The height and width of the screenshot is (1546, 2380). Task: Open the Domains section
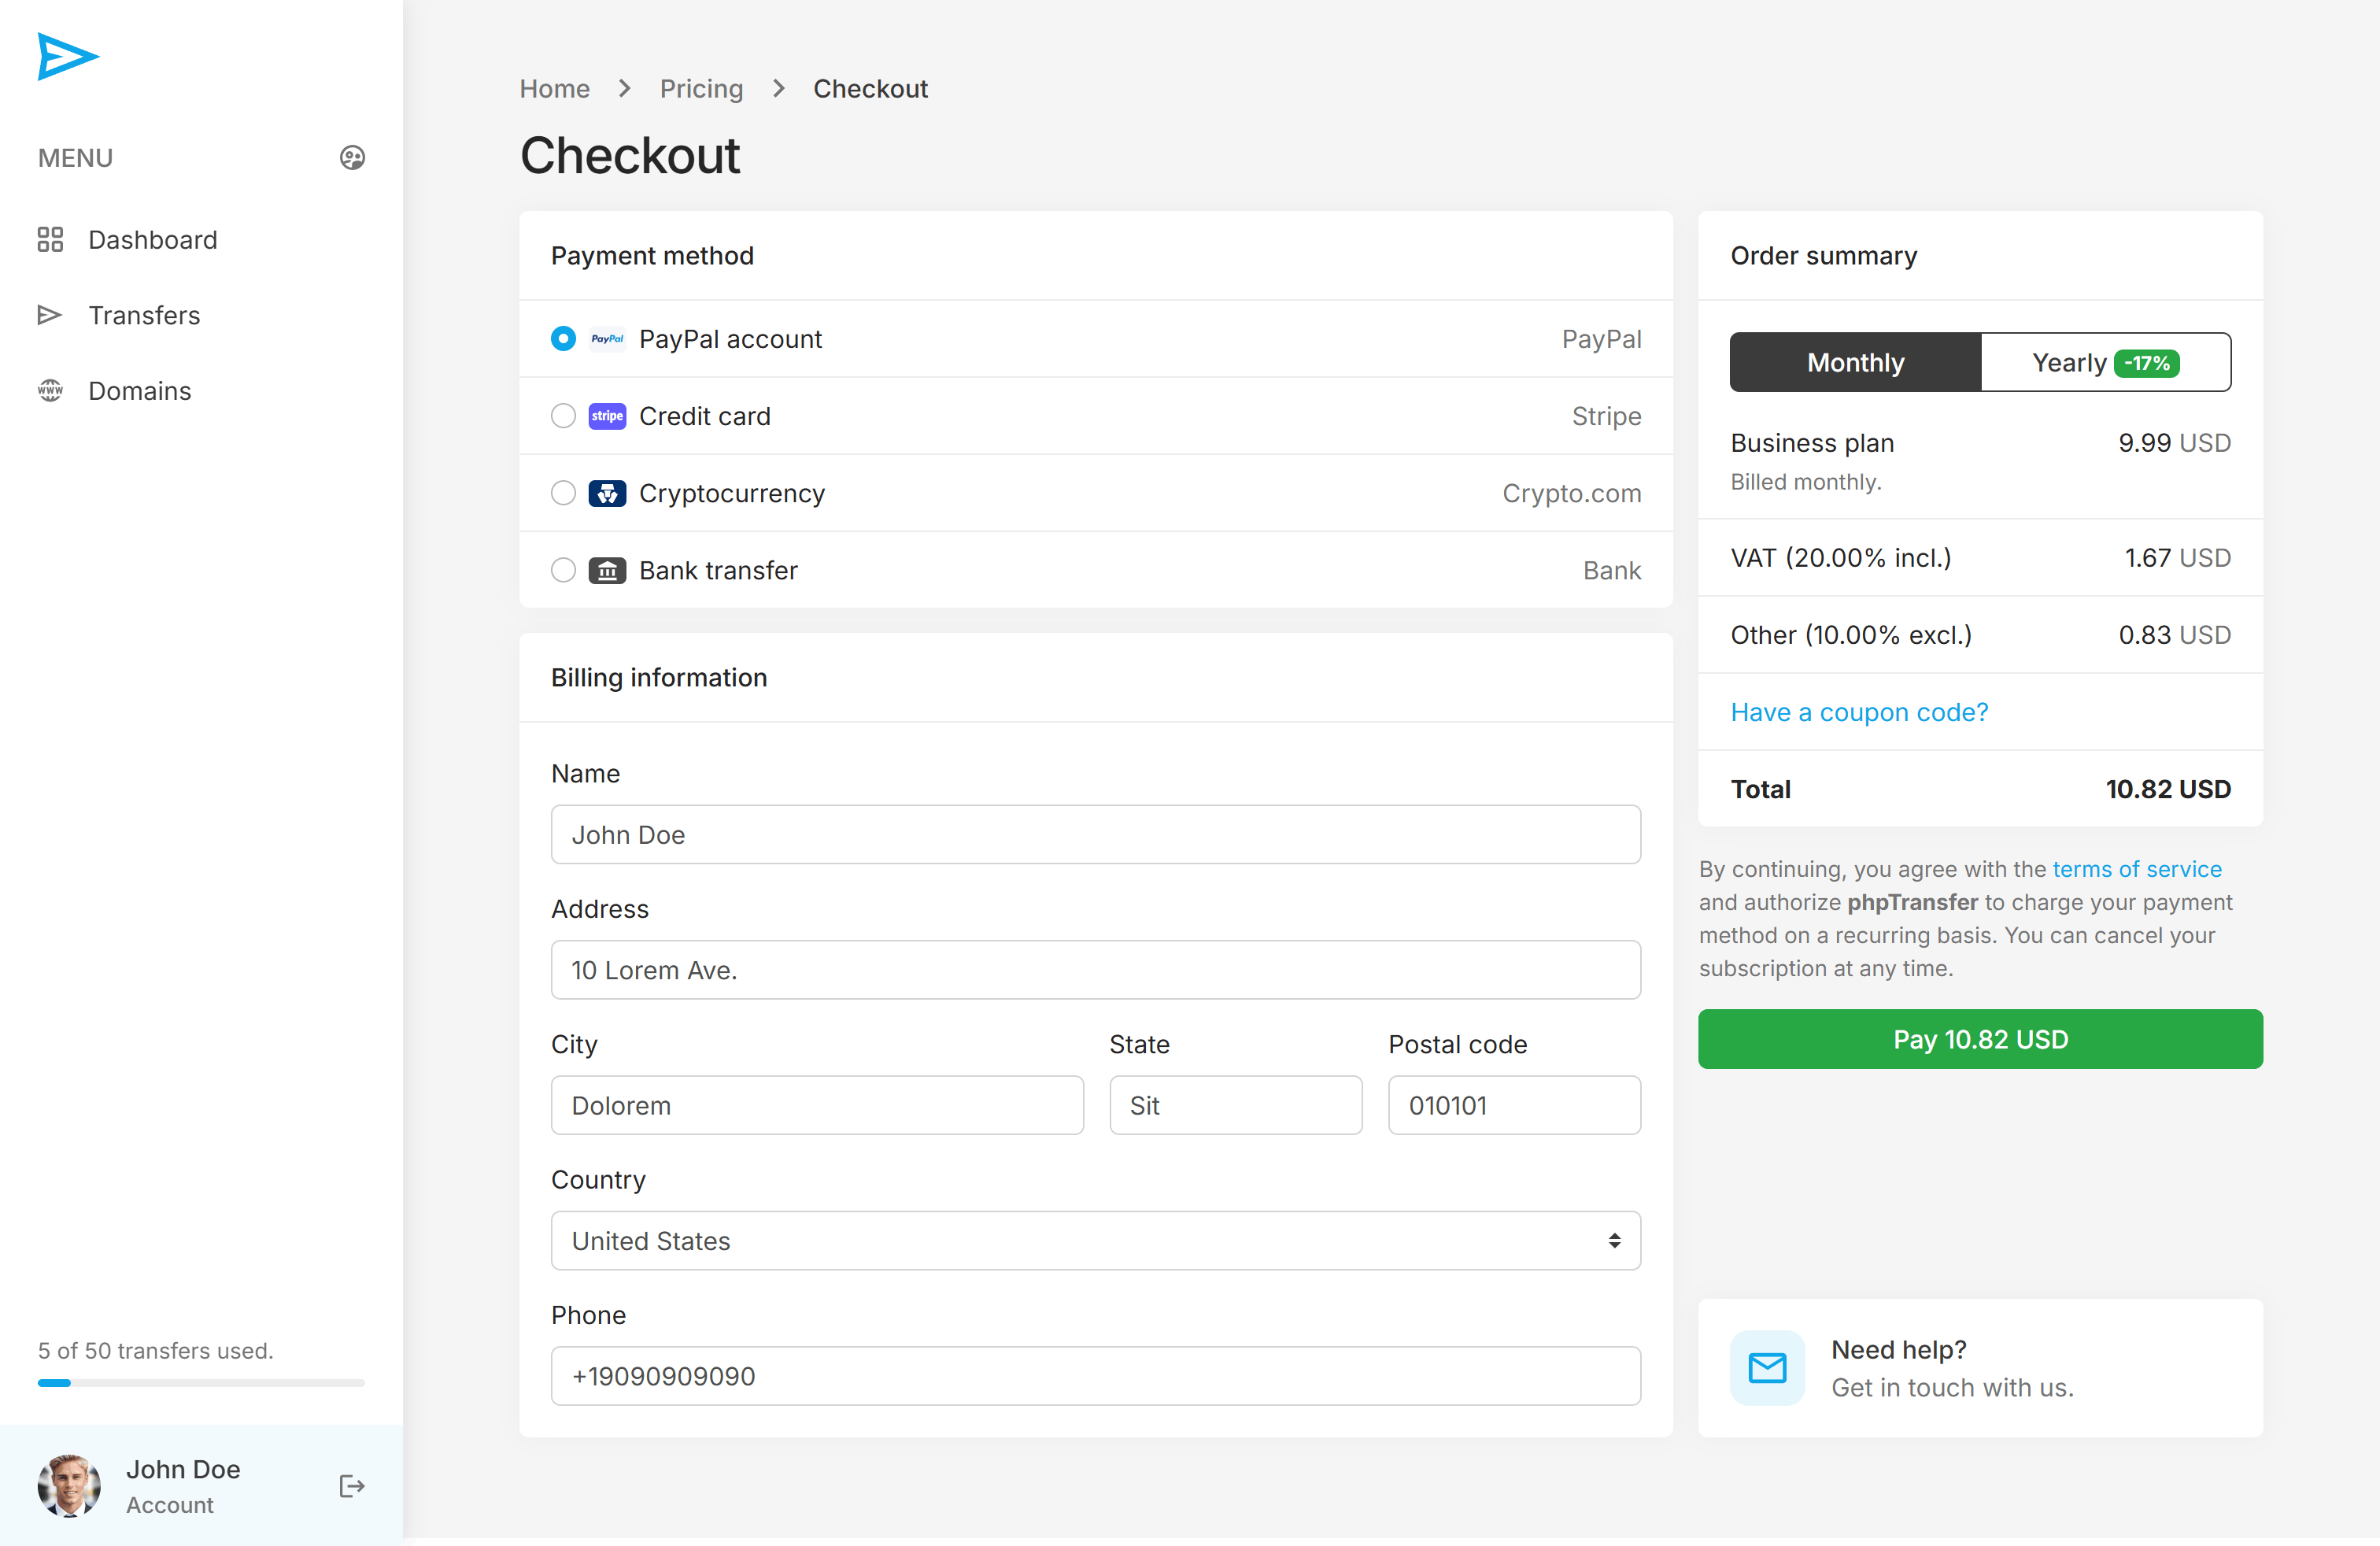click(x=139, y=391)
